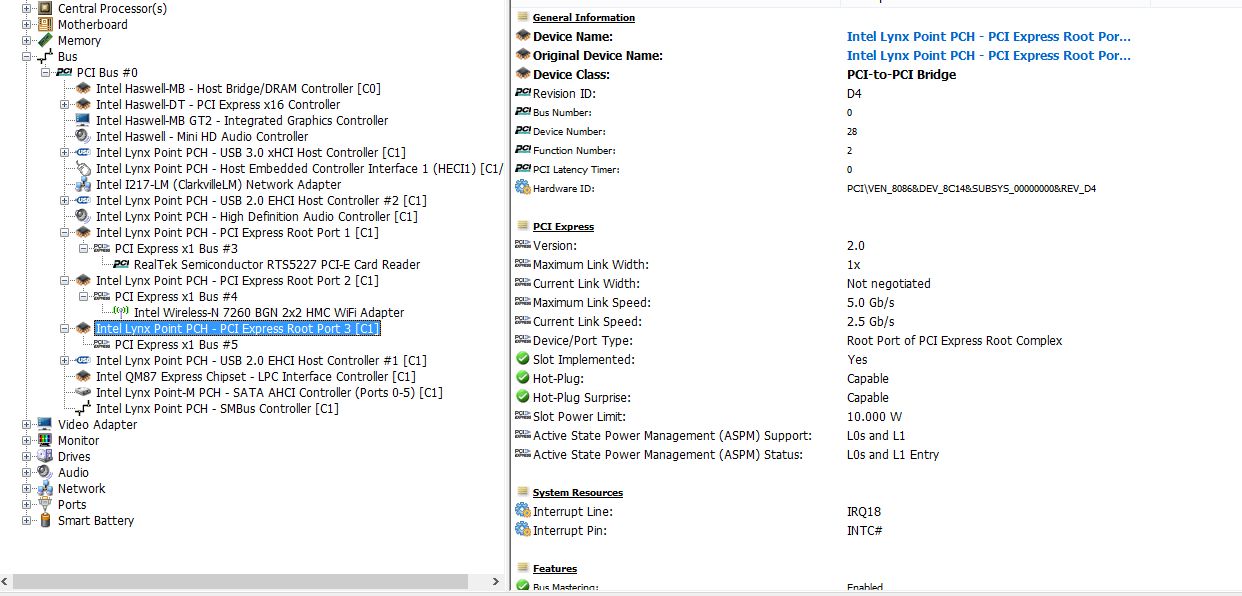Click the ASPM Status value L0s and L1 Entry
This screenshot has height=596, width=1242.
893,454
